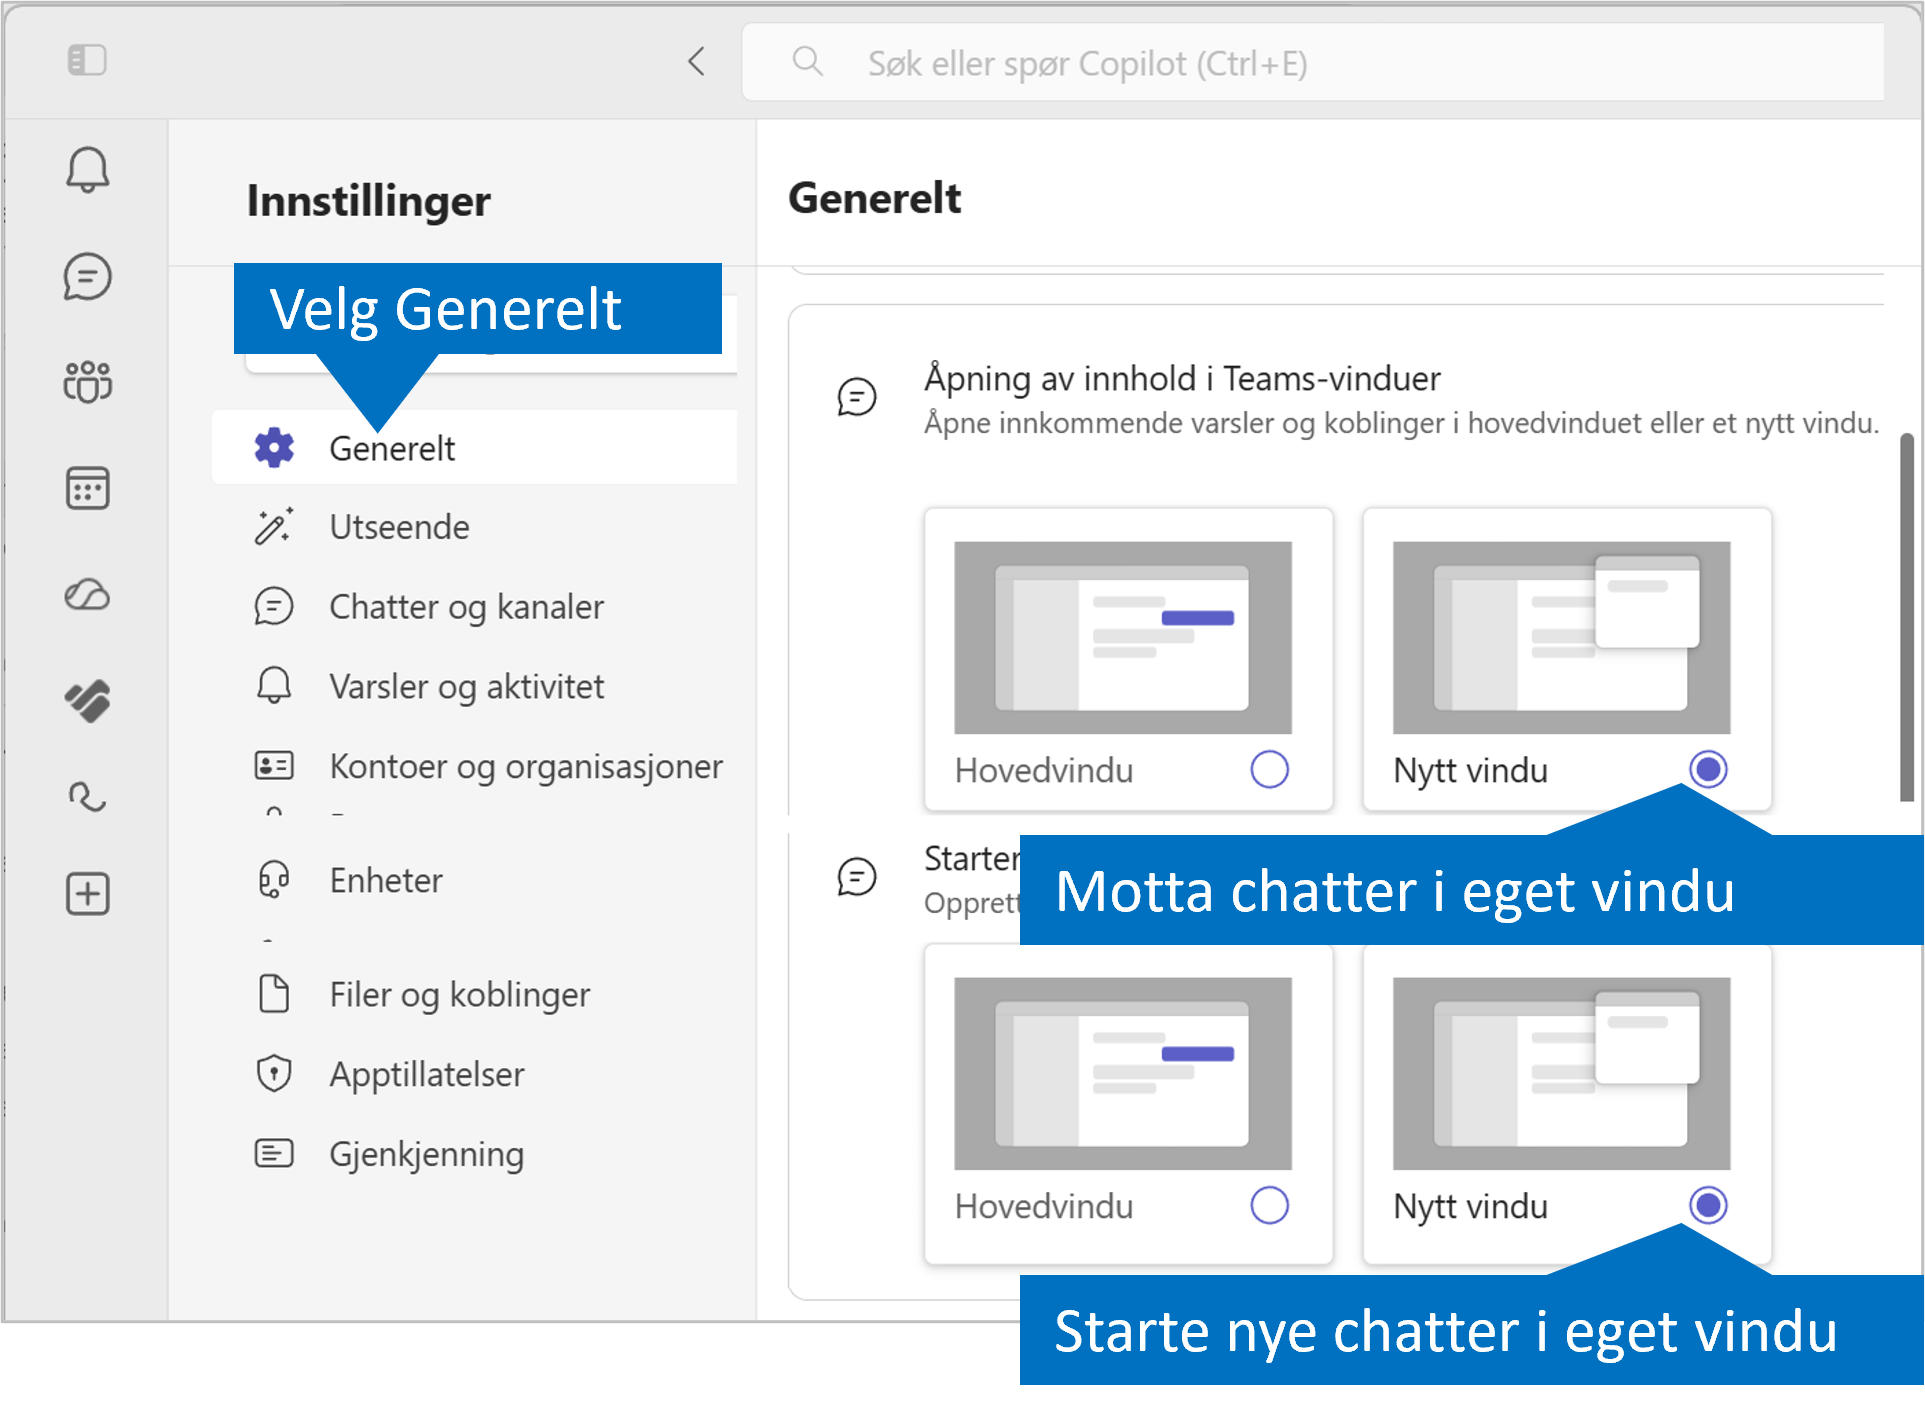The image size is (1925, 1407).
Task: Click the Gjenkjenning caption icon
Action: (274, 1153)
